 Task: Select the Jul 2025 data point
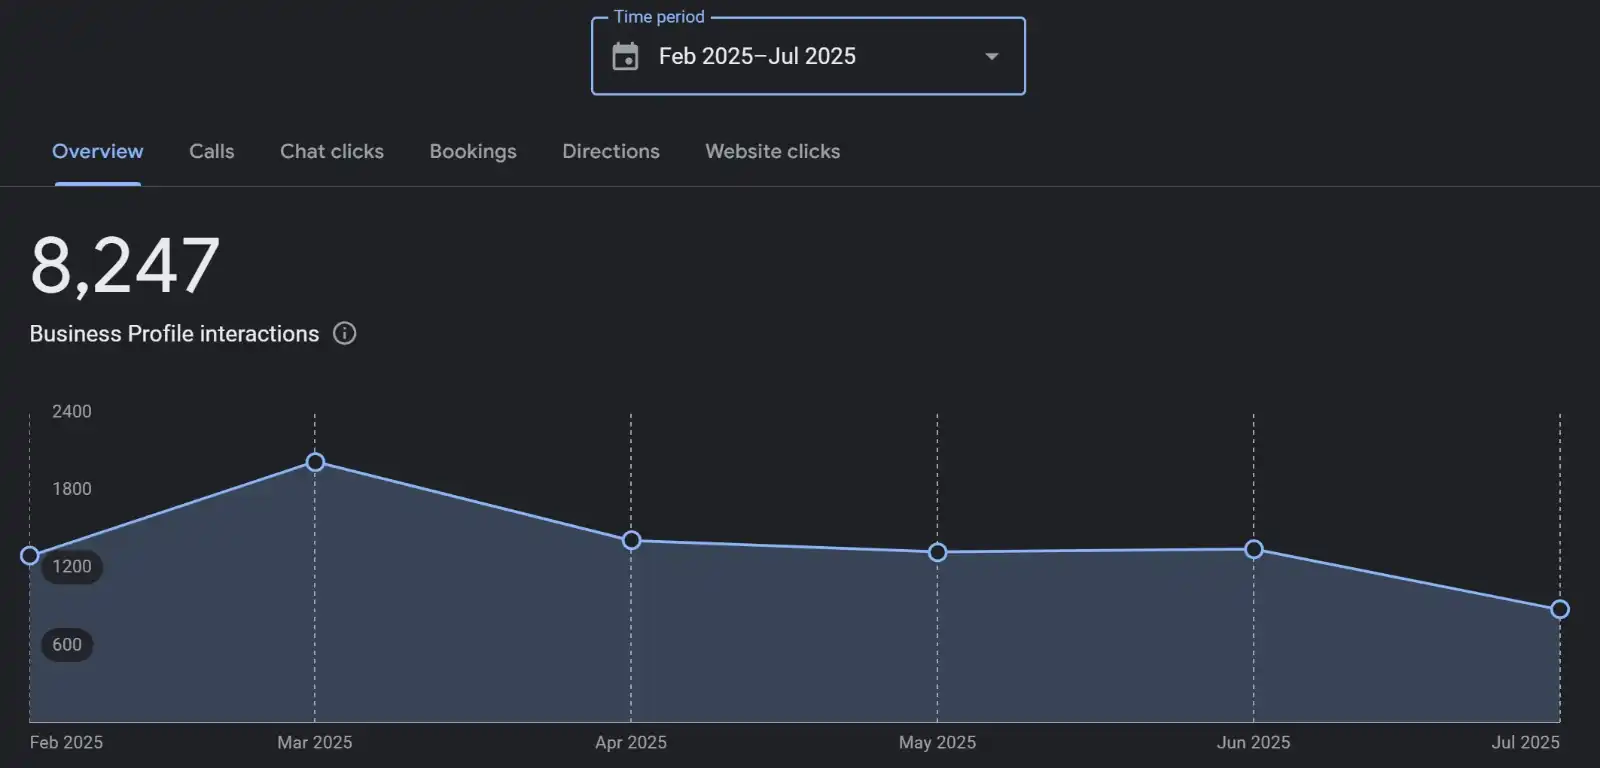pyautogui.click(x=1560, y=609)
